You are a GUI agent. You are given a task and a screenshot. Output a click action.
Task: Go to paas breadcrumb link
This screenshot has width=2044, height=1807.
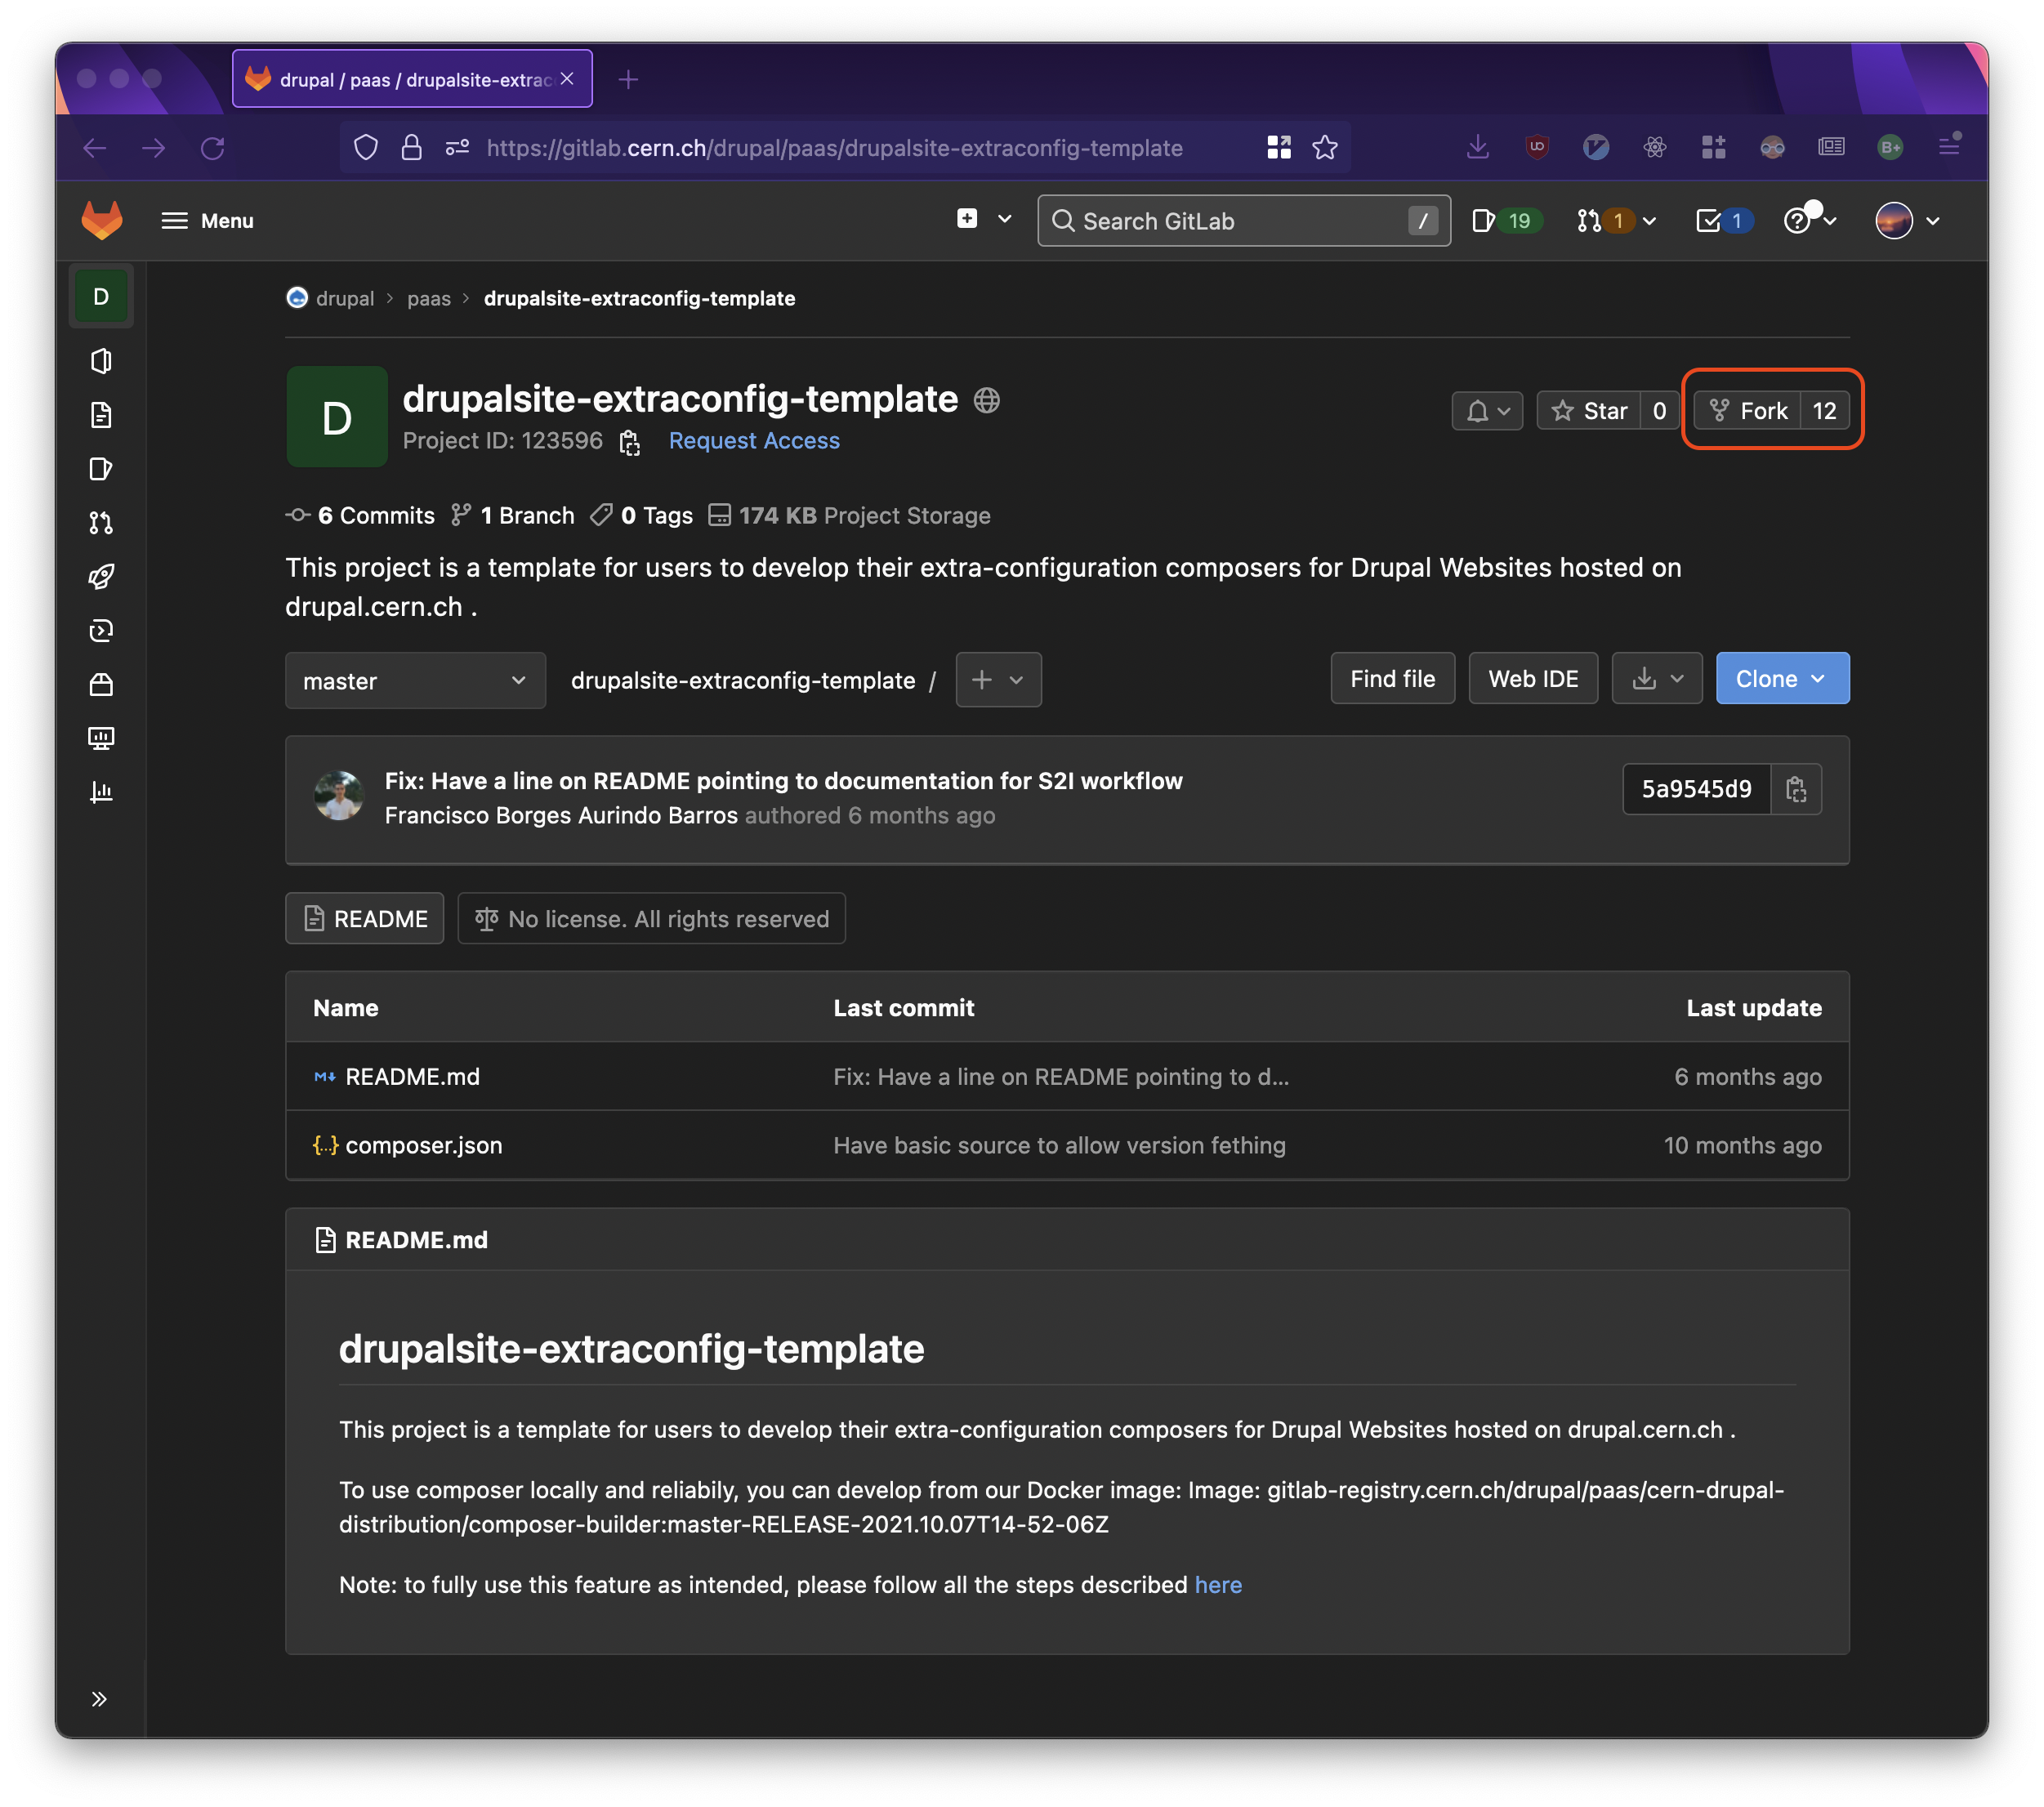coord(429,298)
